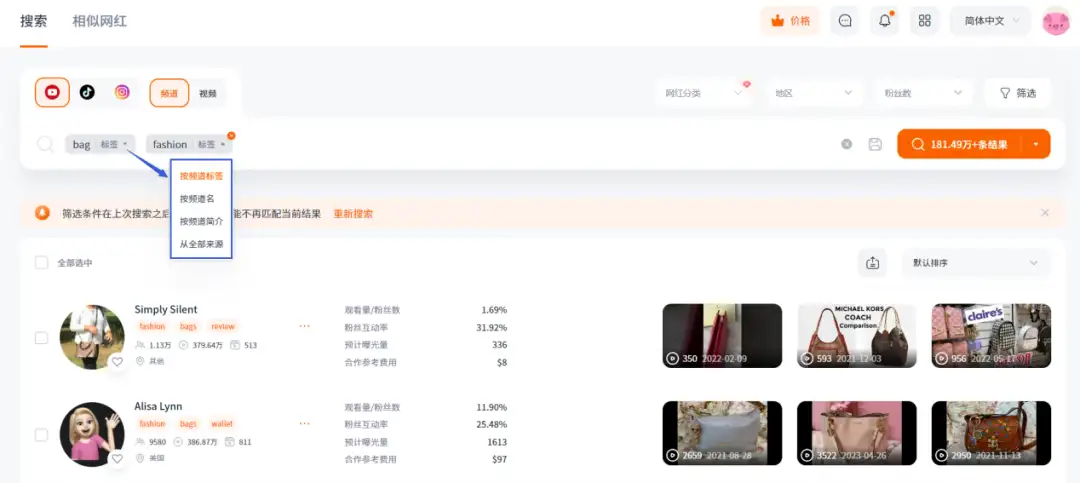1080x483 pixels.
Task: Open Alisa Lynn's video with 2950 views
Action: (991, 433)
